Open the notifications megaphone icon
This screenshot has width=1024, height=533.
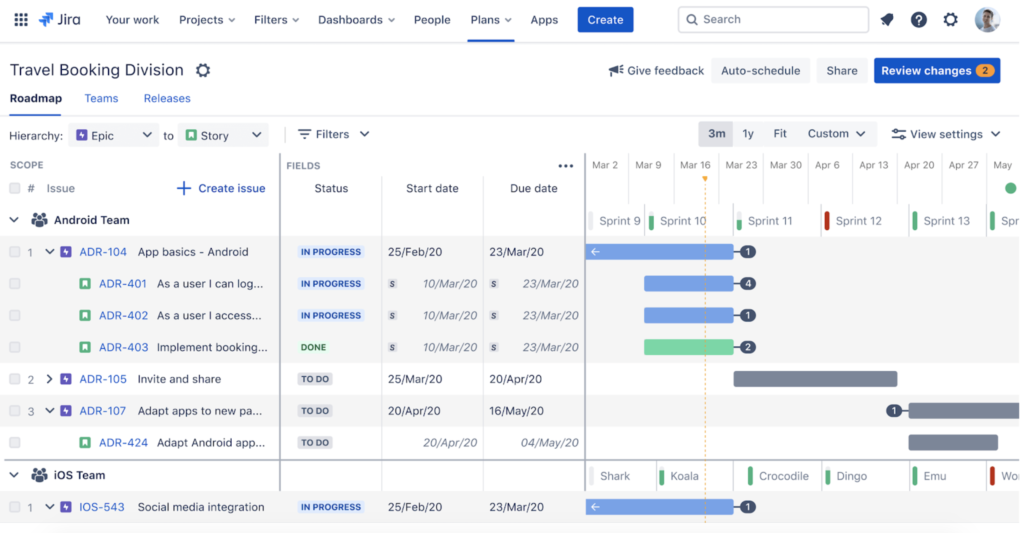click(887, 20)
